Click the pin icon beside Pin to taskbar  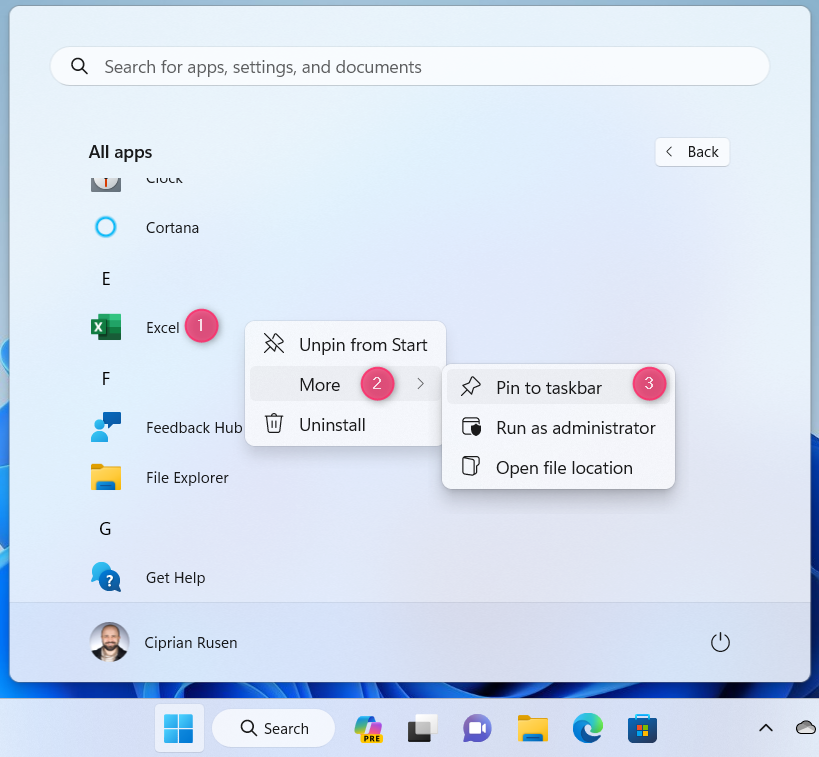pyautogui.click(x=471, y=387)
